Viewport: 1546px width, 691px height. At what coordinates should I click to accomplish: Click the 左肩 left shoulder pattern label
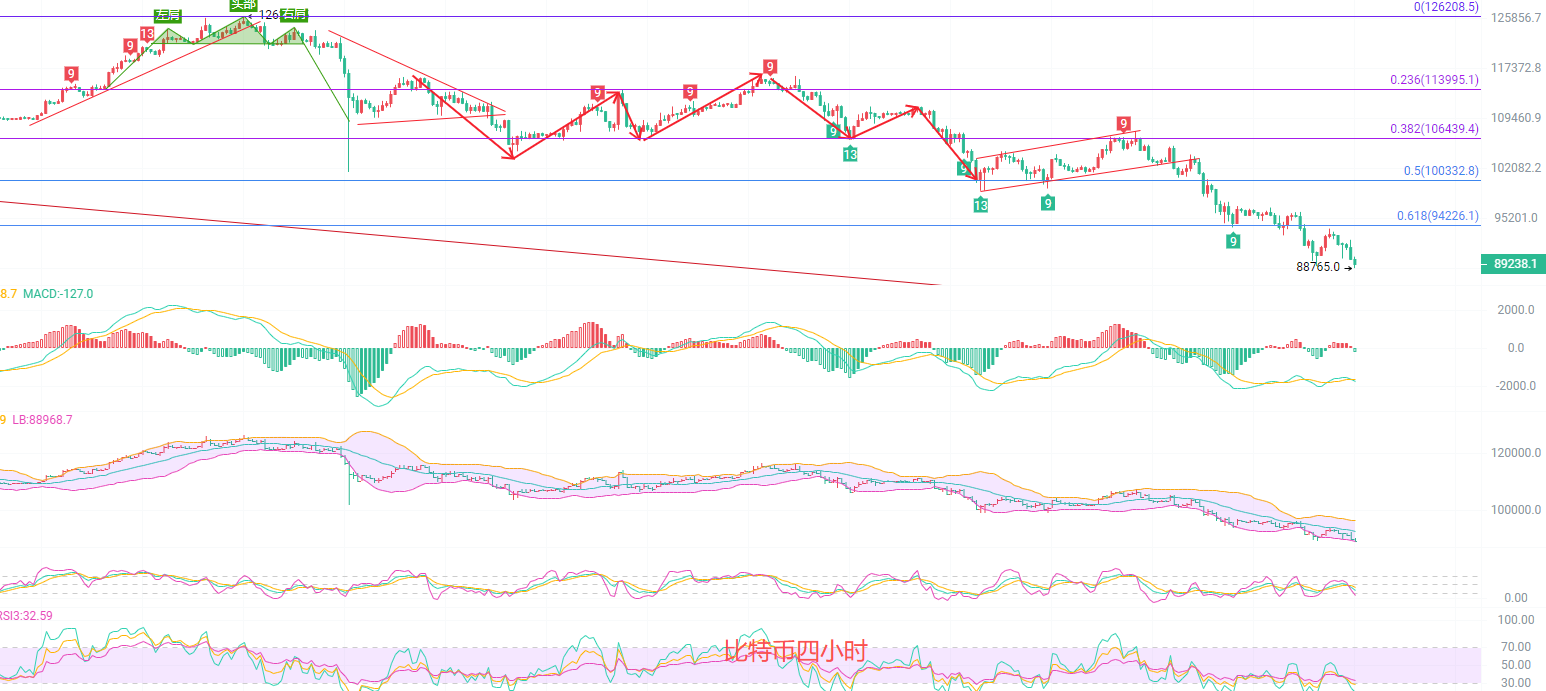[x=168, y=15]
